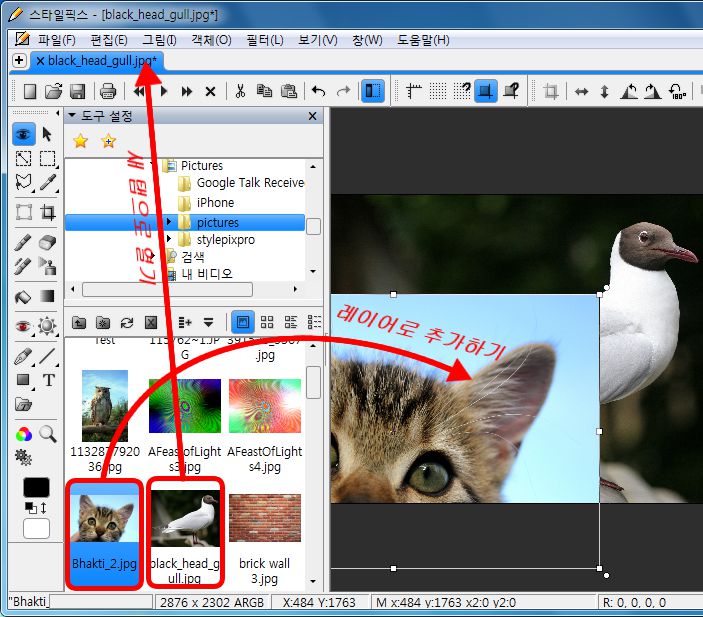Collapse the 도구 설정 panel arrow
Screen dimensions: 703x617
(x=72, y=116)
